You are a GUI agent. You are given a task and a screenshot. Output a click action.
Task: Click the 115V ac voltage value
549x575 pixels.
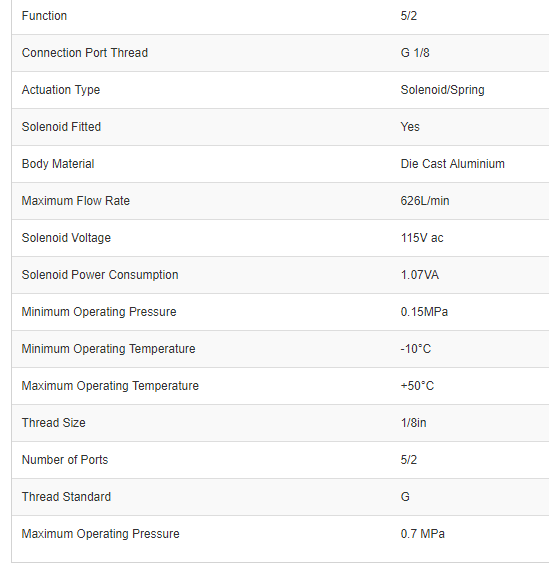pos(422,238)
